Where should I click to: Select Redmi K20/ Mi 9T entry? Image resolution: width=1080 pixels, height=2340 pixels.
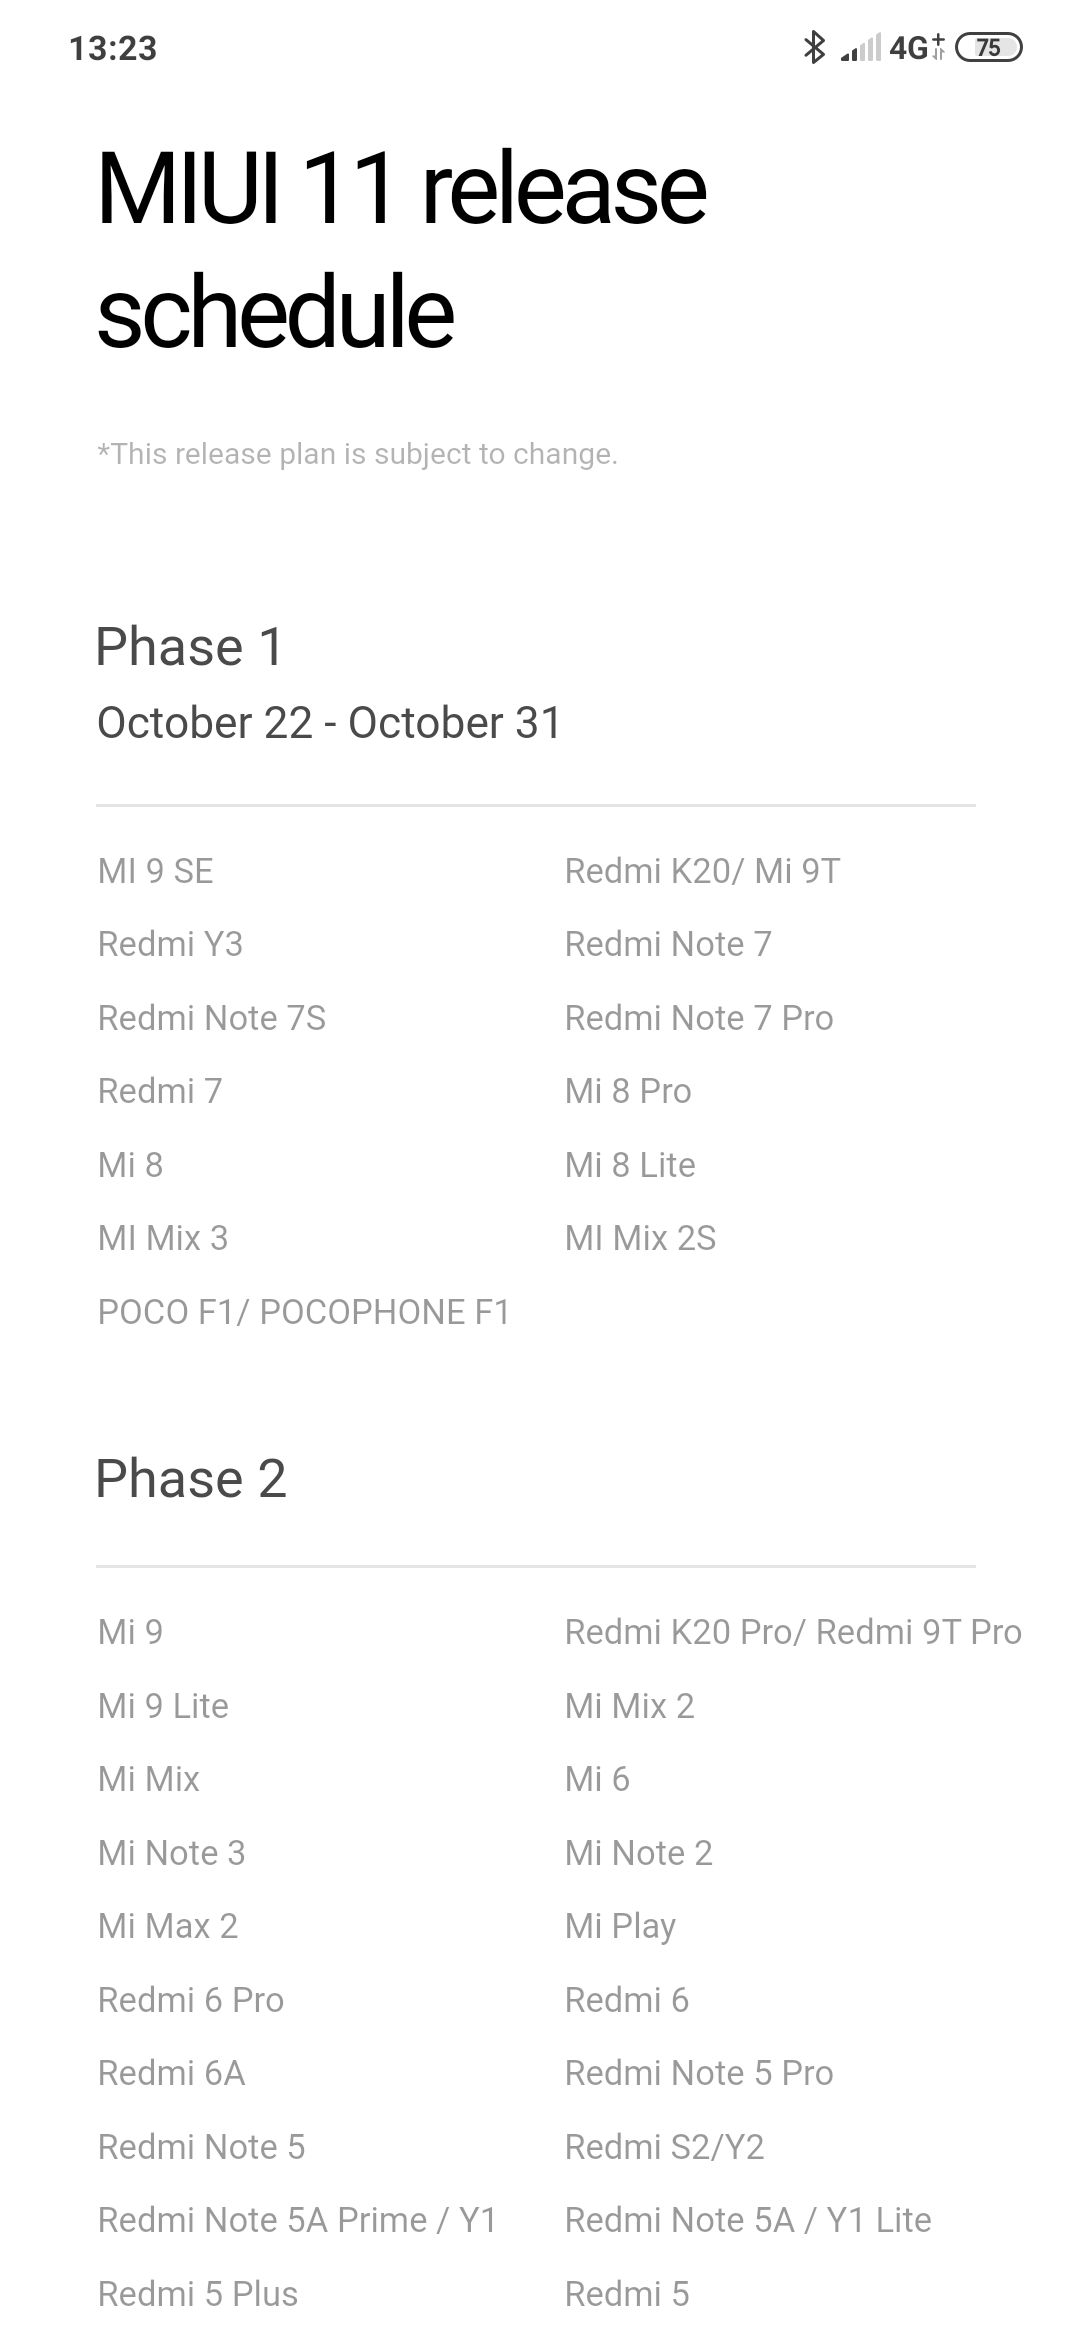(702, 871)
